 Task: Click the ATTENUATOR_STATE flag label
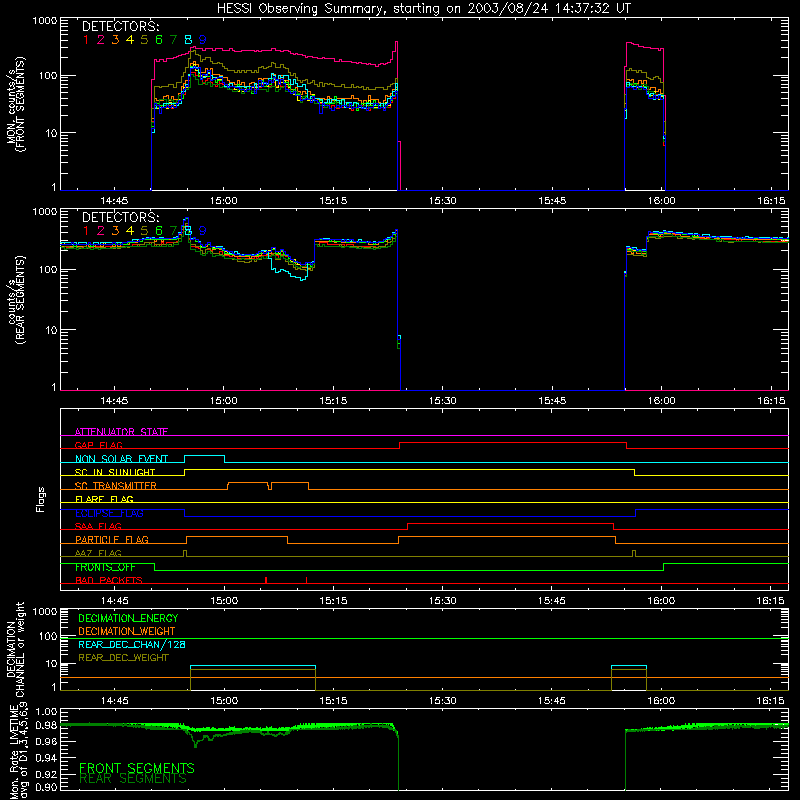click(121, 432)
